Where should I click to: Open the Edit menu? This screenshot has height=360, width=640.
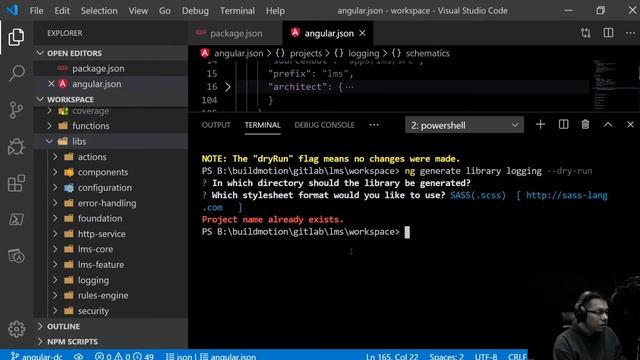[62, 11]
